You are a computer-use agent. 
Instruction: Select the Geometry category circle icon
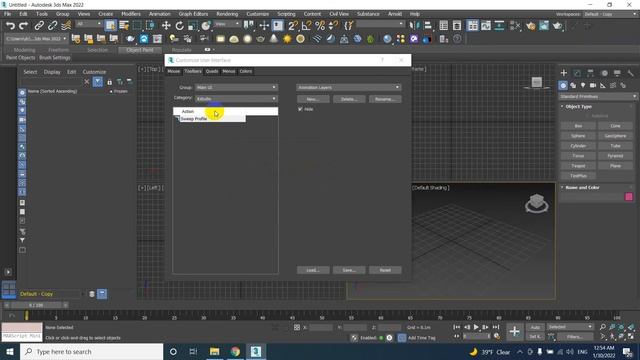coord(563,85)
